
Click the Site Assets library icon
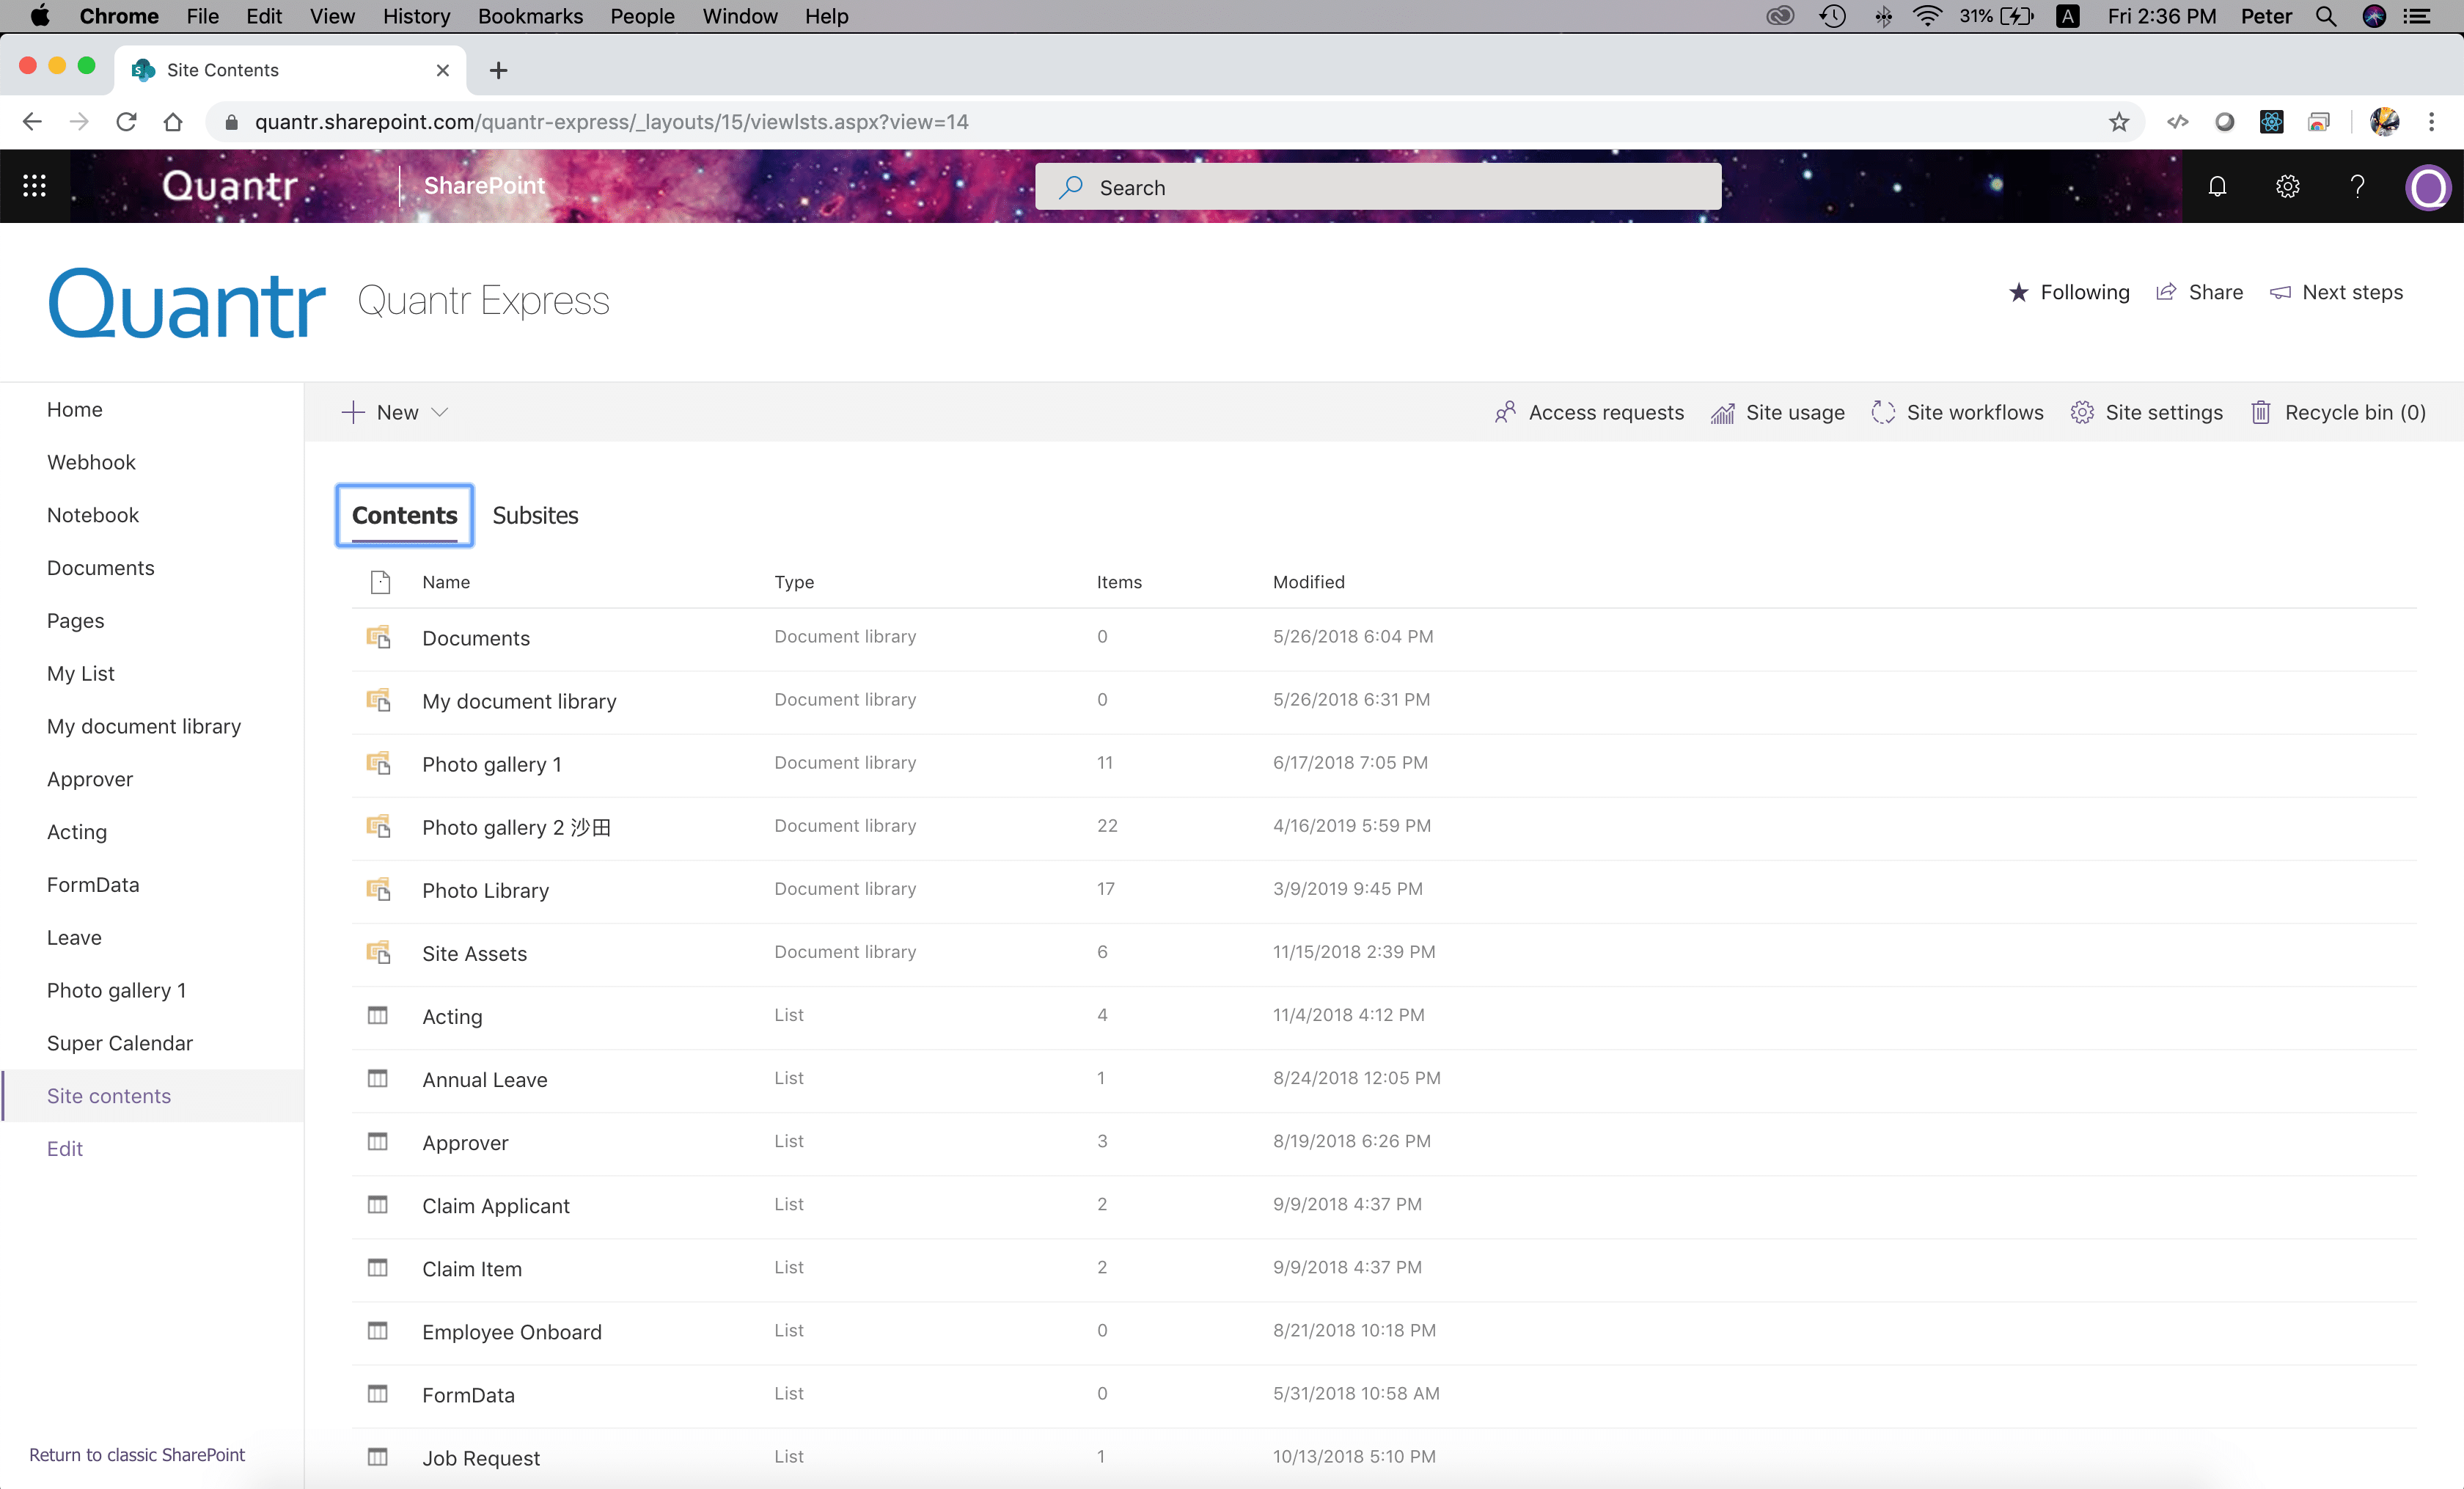[378, 952]
